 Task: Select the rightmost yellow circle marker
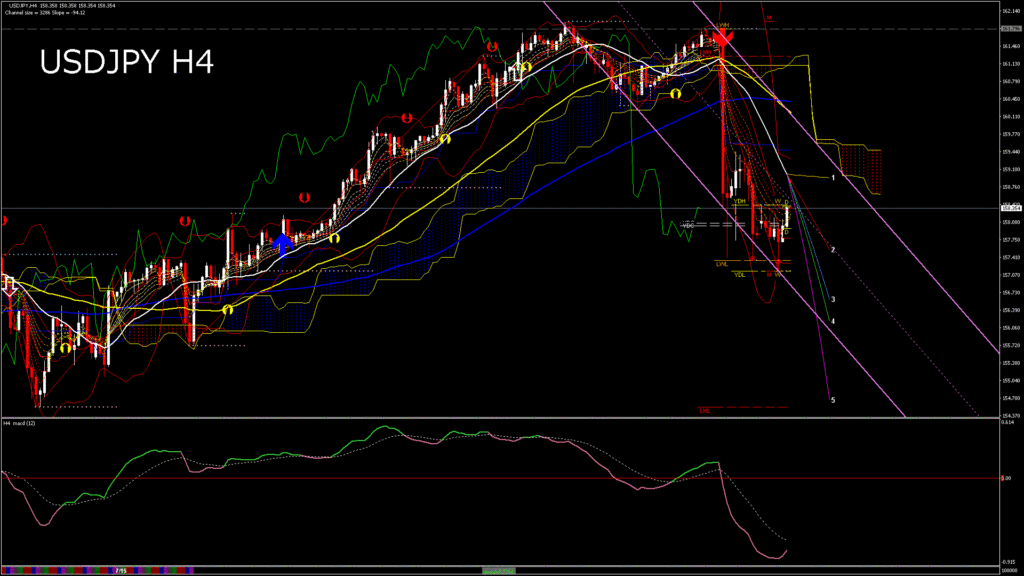coord(676,93)
